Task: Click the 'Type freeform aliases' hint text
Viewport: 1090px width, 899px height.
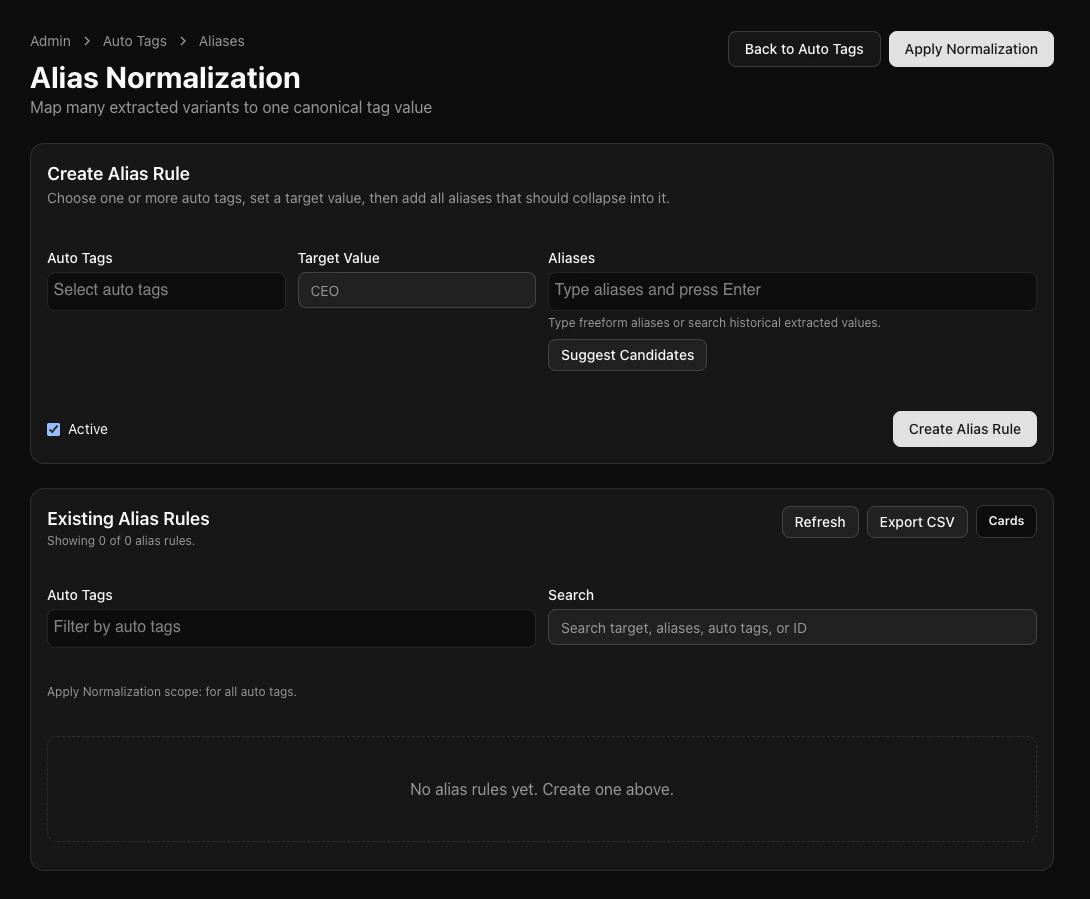Action: point(714,323)
